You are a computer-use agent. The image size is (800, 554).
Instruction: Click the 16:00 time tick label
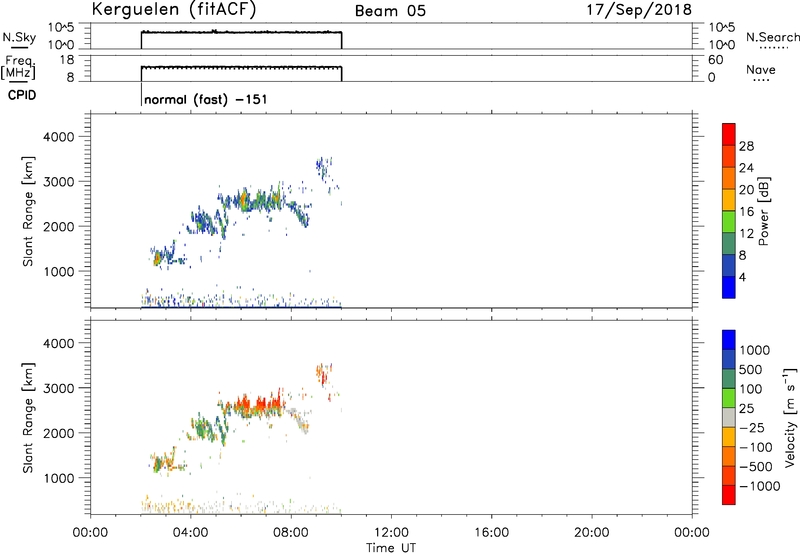point(491,533)
